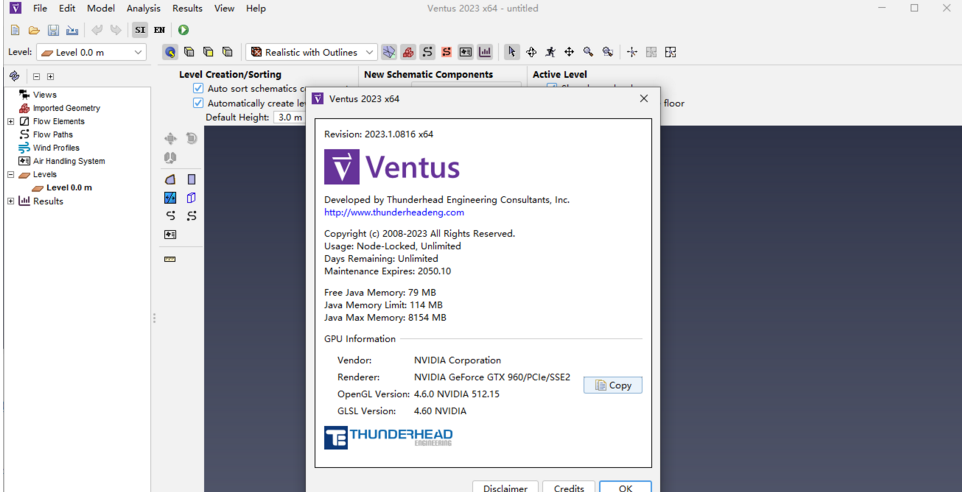The image size is (962, 492).
Task: Collapse all tree nodes with minus icon
Action: coord(37,77)
